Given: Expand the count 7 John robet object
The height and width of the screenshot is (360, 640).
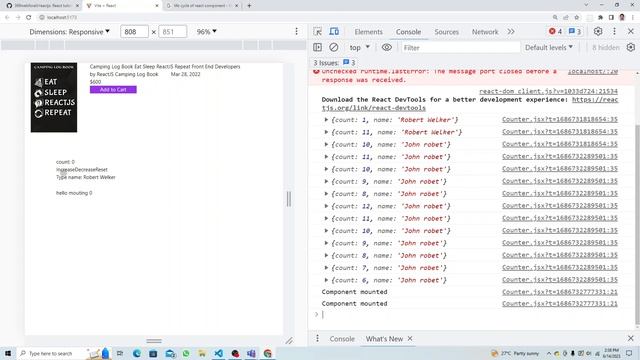Looking at the screenshot, I should click(326, 268).
